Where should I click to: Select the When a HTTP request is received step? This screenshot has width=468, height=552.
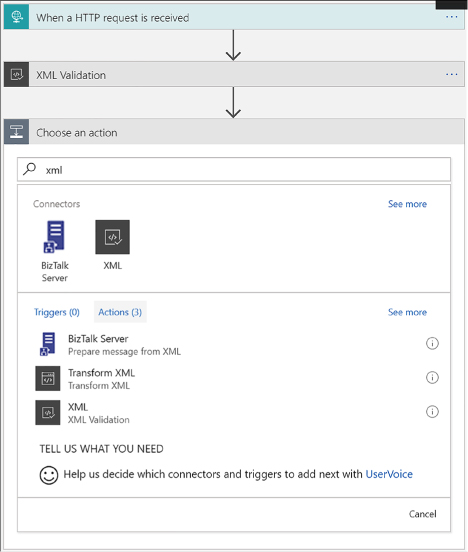click(234, 17)
